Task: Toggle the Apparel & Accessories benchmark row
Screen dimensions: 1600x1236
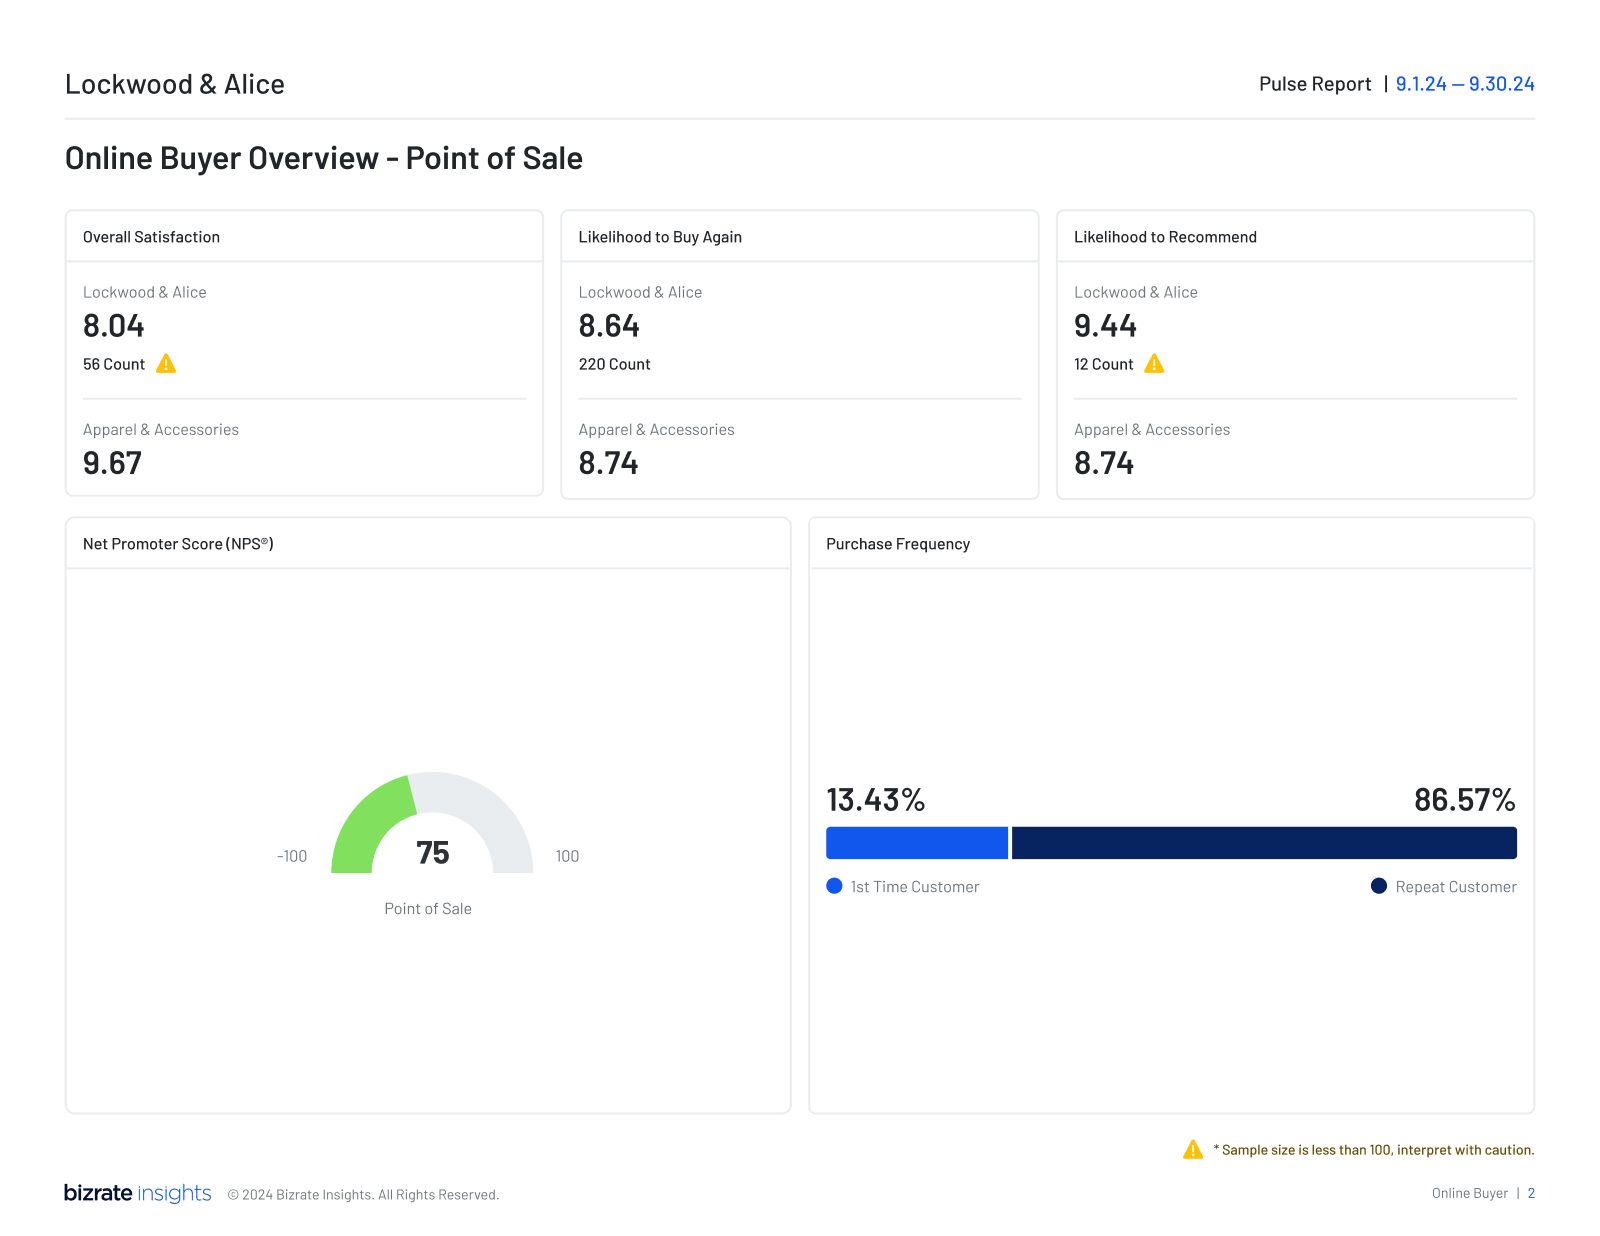Action: (x=160, y=429)
